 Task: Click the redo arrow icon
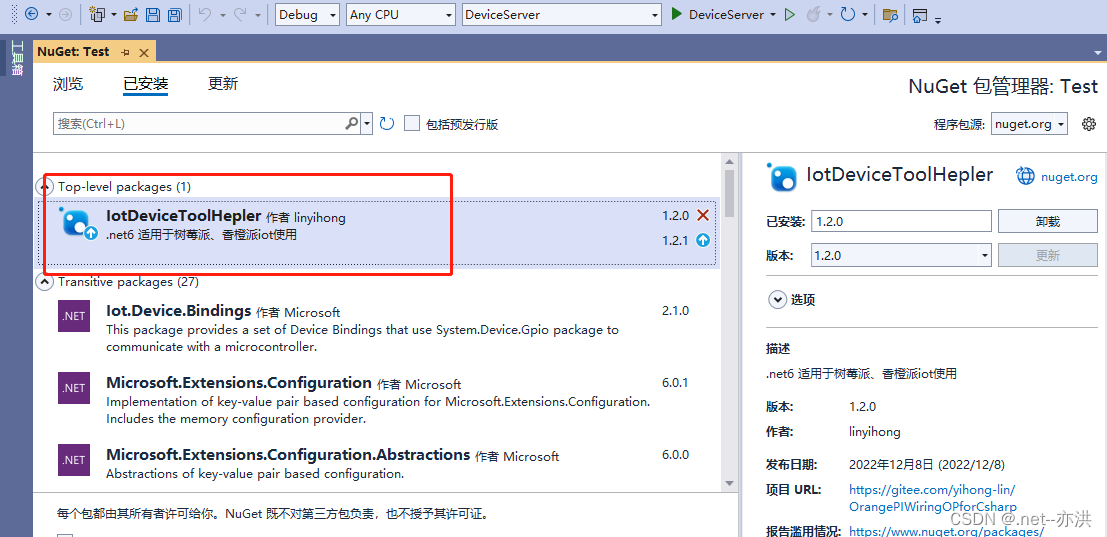click(240, 14)
